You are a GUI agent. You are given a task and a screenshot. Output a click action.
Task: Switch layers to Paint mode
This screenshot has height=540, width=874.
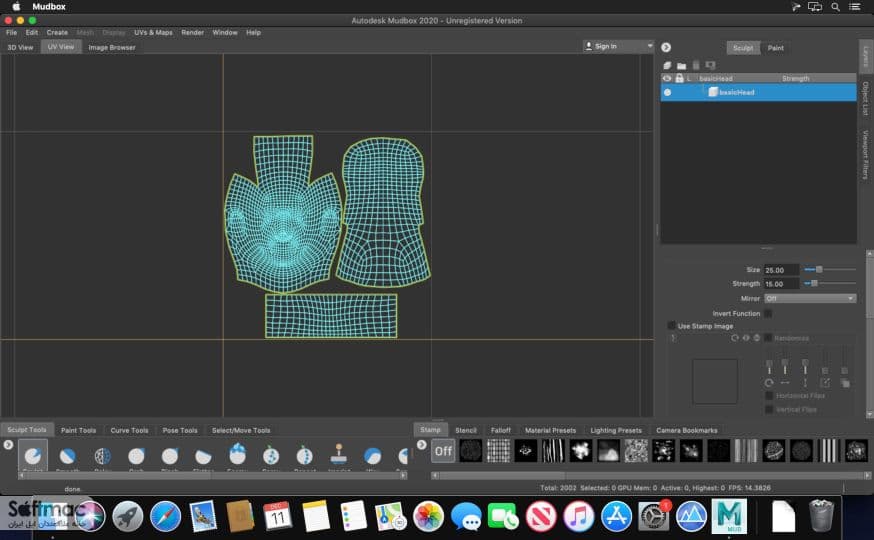click(x=775, y=48)
